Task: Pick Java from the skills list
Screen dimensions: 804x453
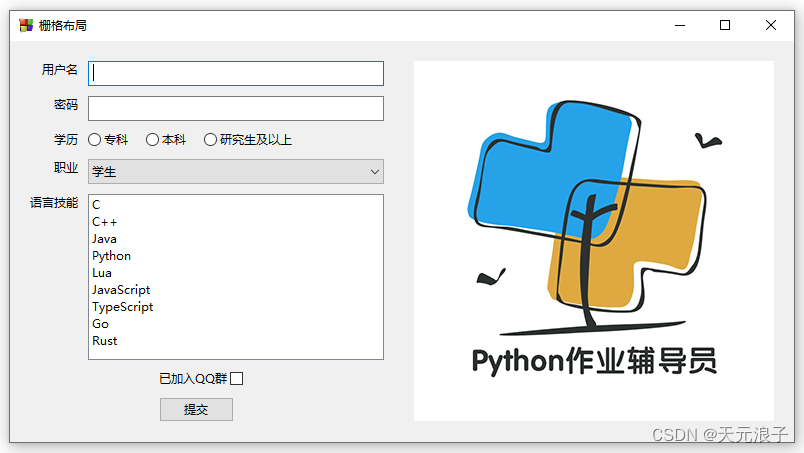Action: point(236,239)
